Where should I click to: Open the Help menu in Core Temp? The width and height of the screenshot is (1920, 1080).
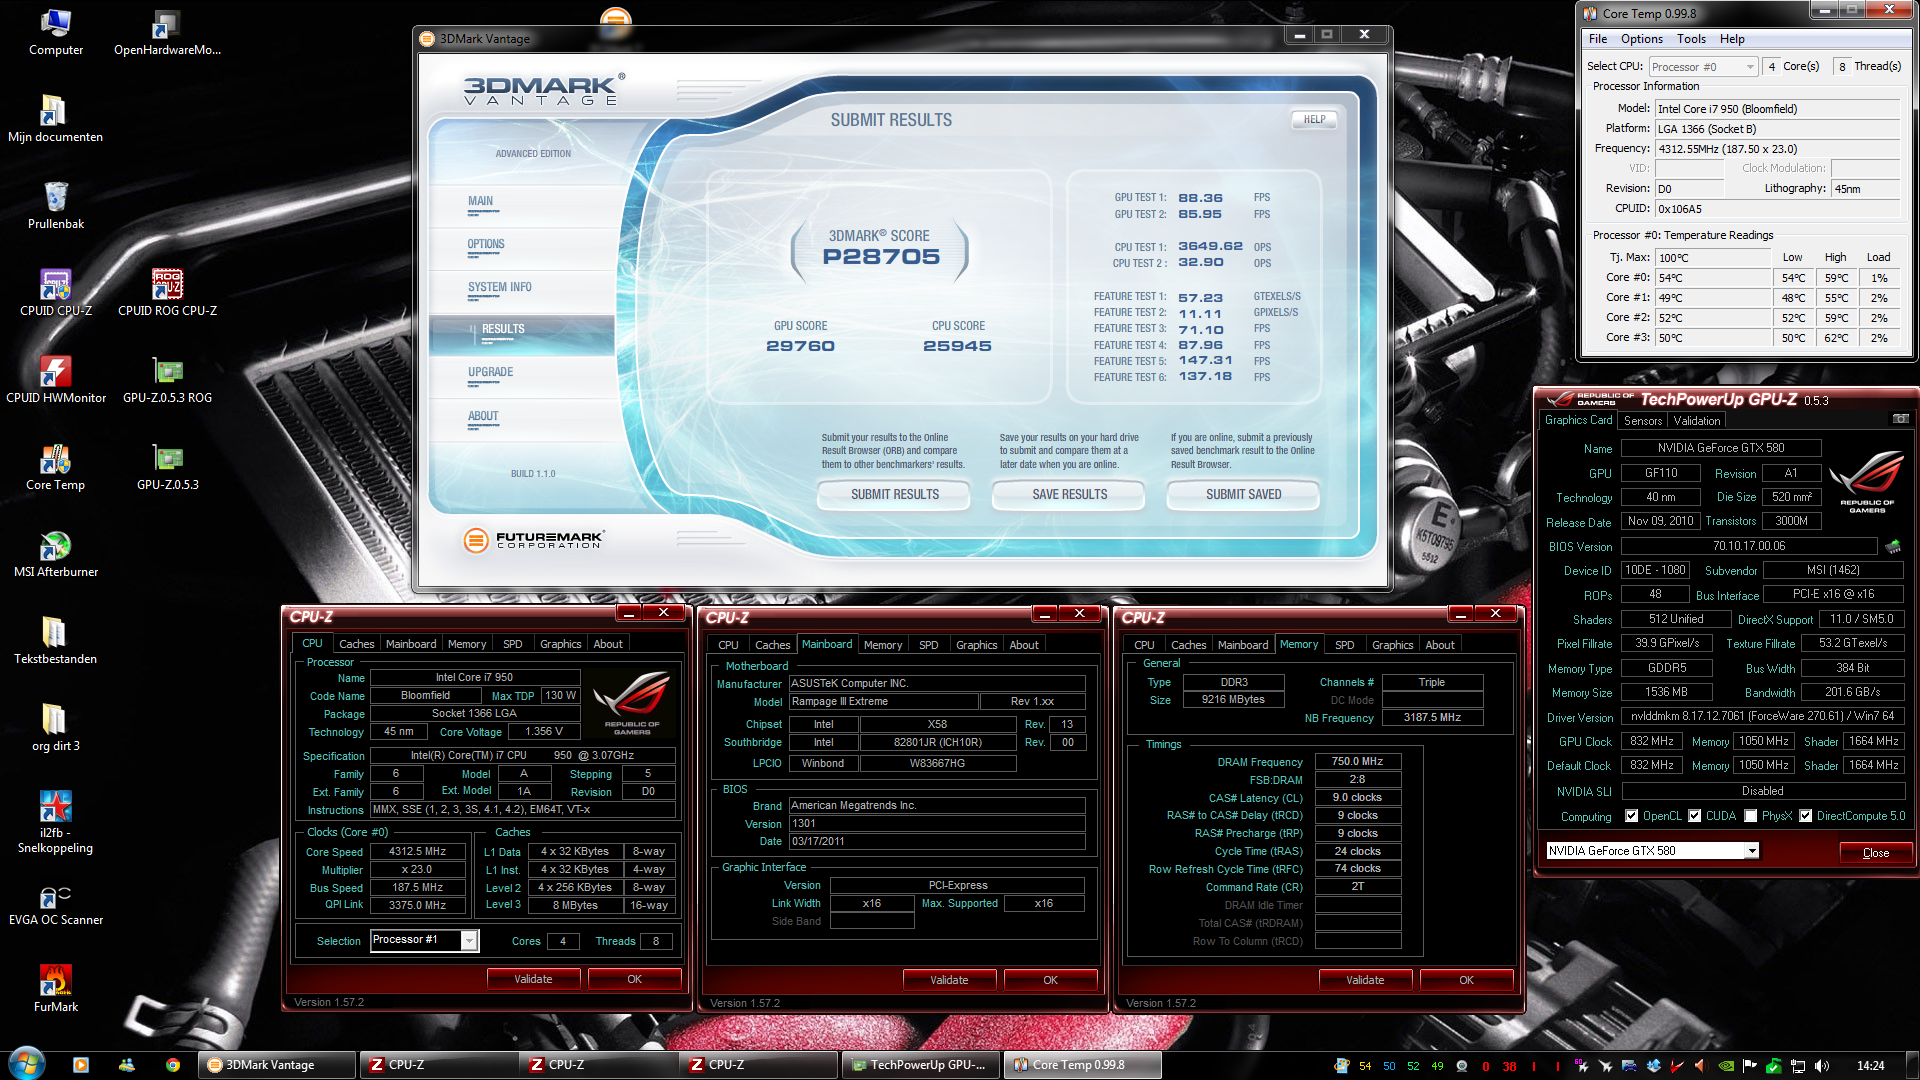[1732, 39]
